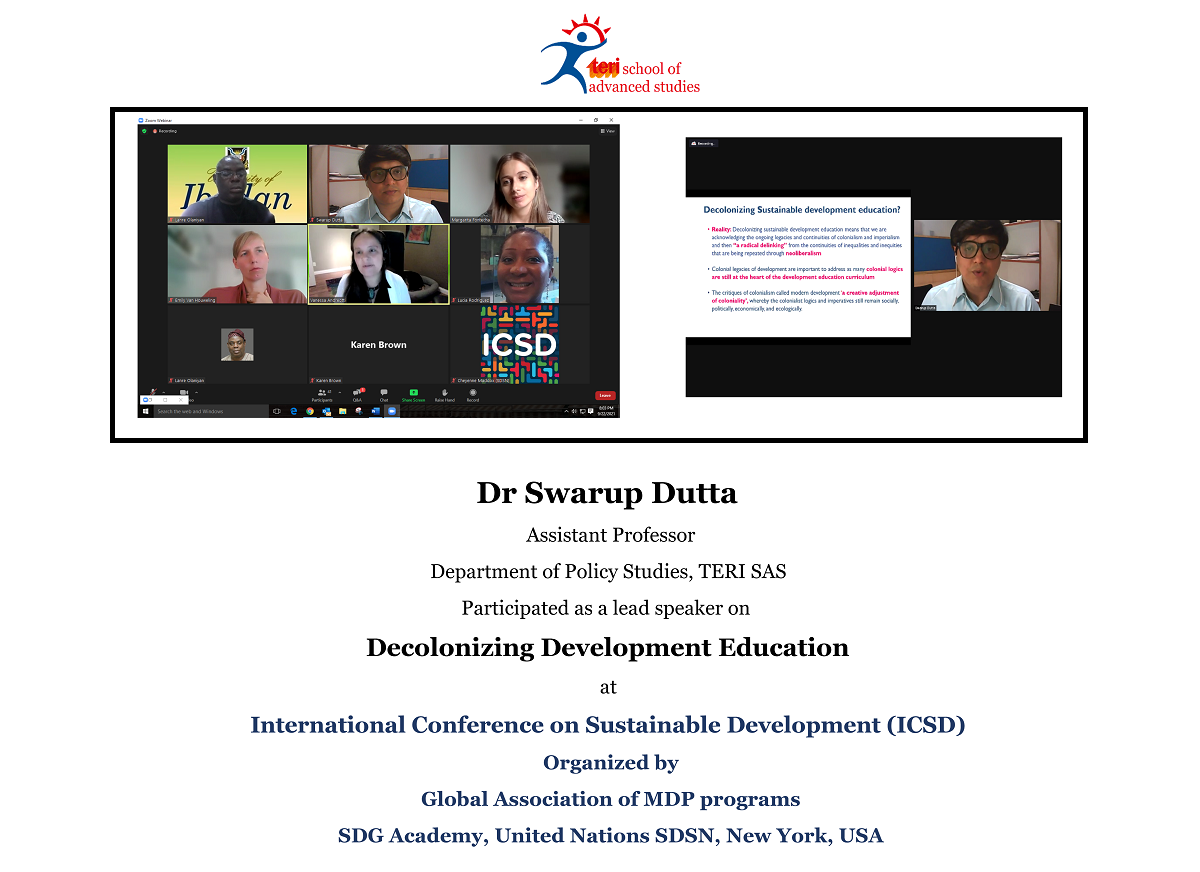Open Outlook from the taskbar
Image resolution: width=1200 pixels, height=872 pixels.
[326, 411]
